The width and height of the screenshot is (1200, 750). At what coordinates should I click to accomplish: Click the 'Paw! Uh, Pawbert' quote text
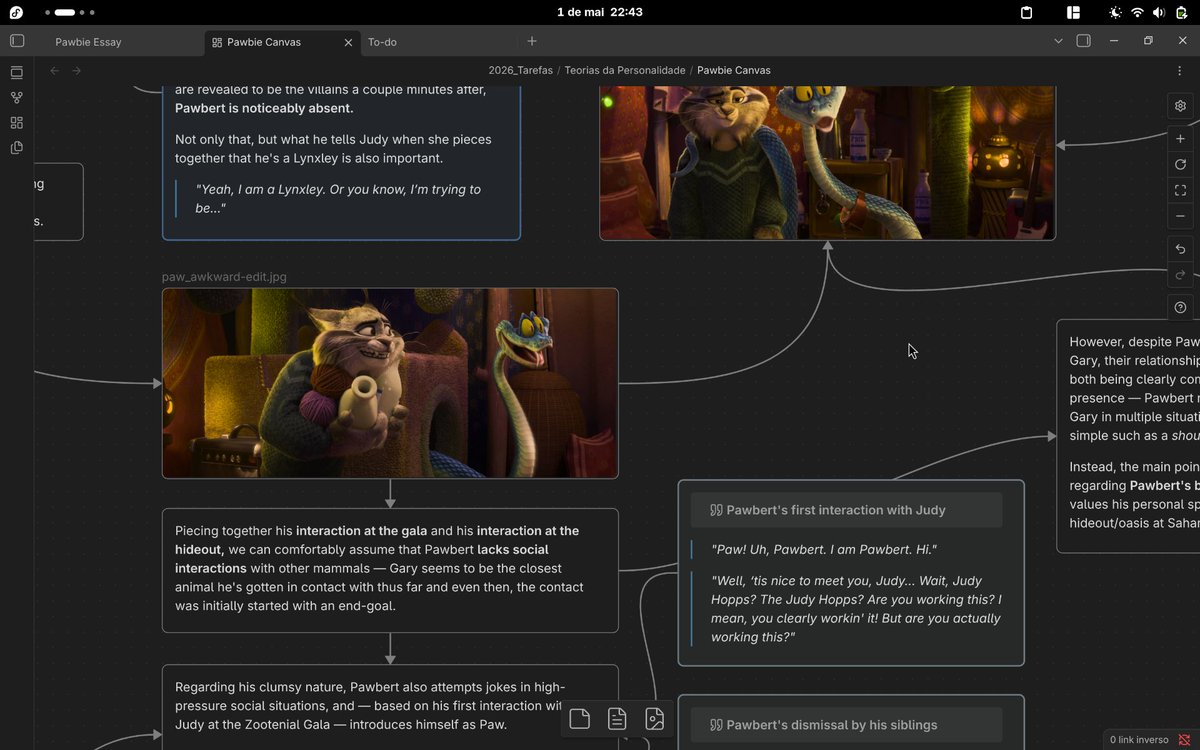[x=824, y=550]
